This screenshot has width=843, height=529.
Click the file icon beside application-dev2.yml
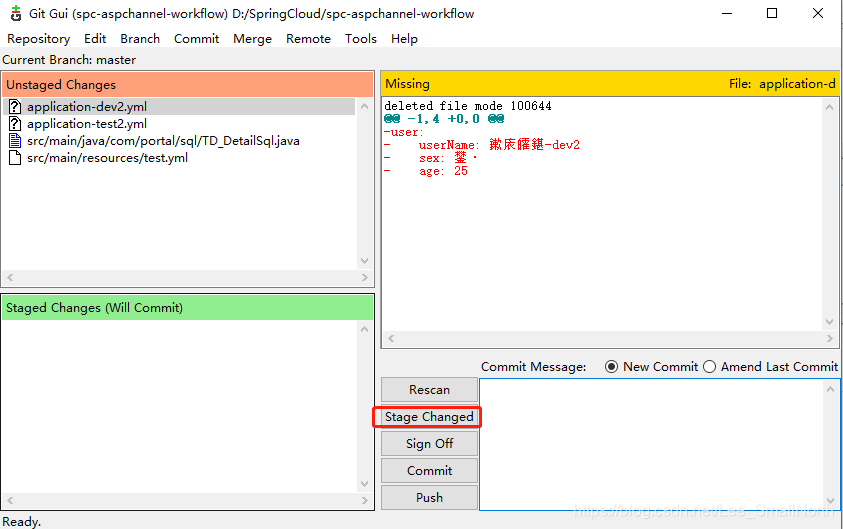point(15,106)
